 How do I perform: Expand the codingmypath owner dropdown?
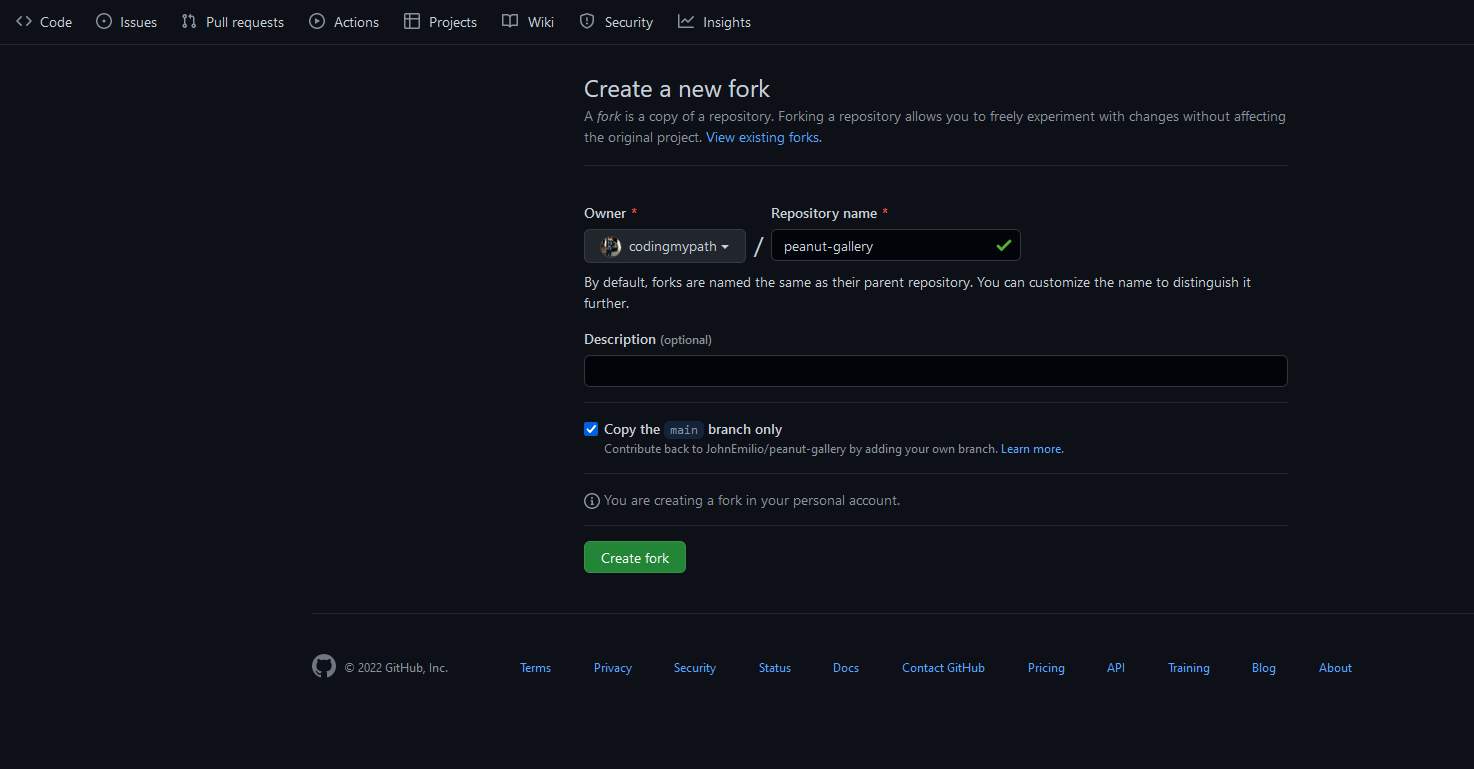[x=665, y=246]
